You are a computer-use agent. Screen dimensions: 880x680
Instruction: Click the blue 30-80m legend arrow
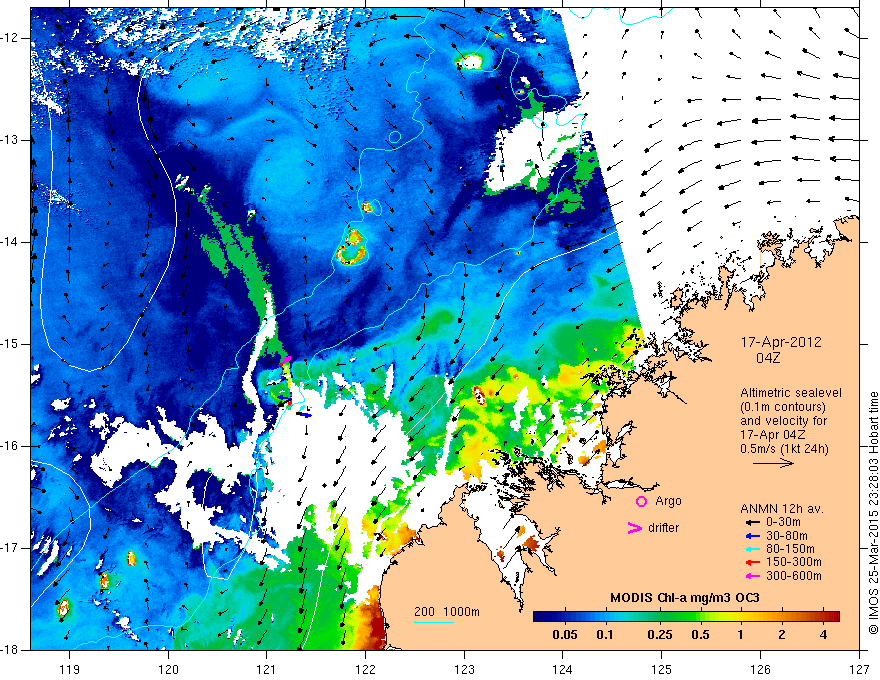pyautogui.click(x=751, y=535)
